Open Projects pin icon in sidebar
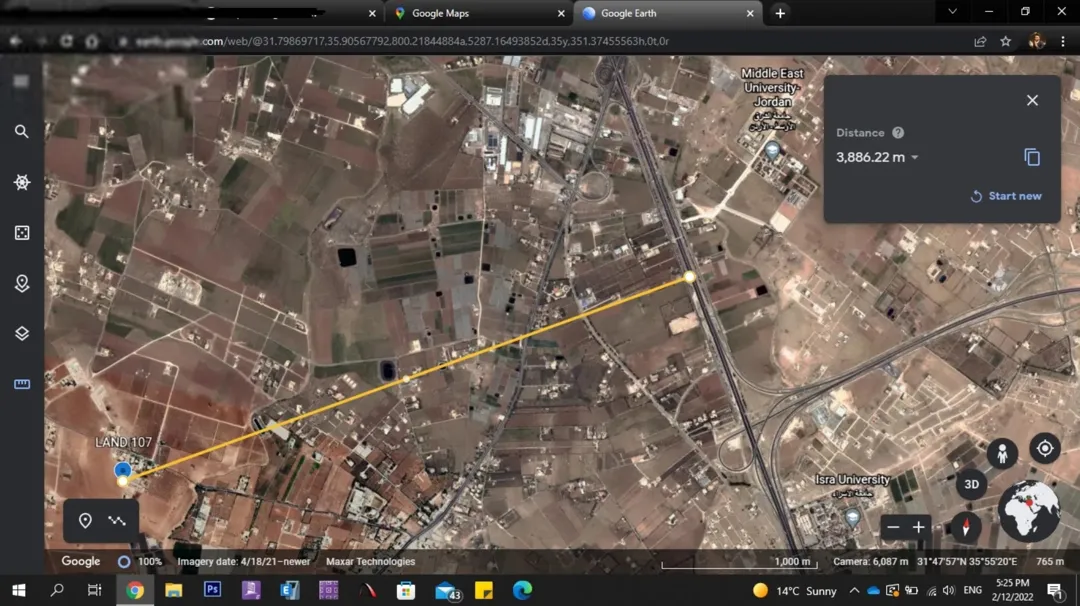 (21, 283)
